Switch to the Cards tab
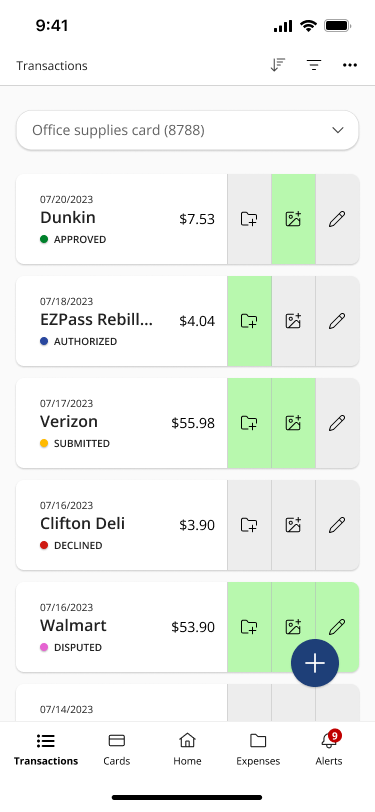 (x=117, y=749)
